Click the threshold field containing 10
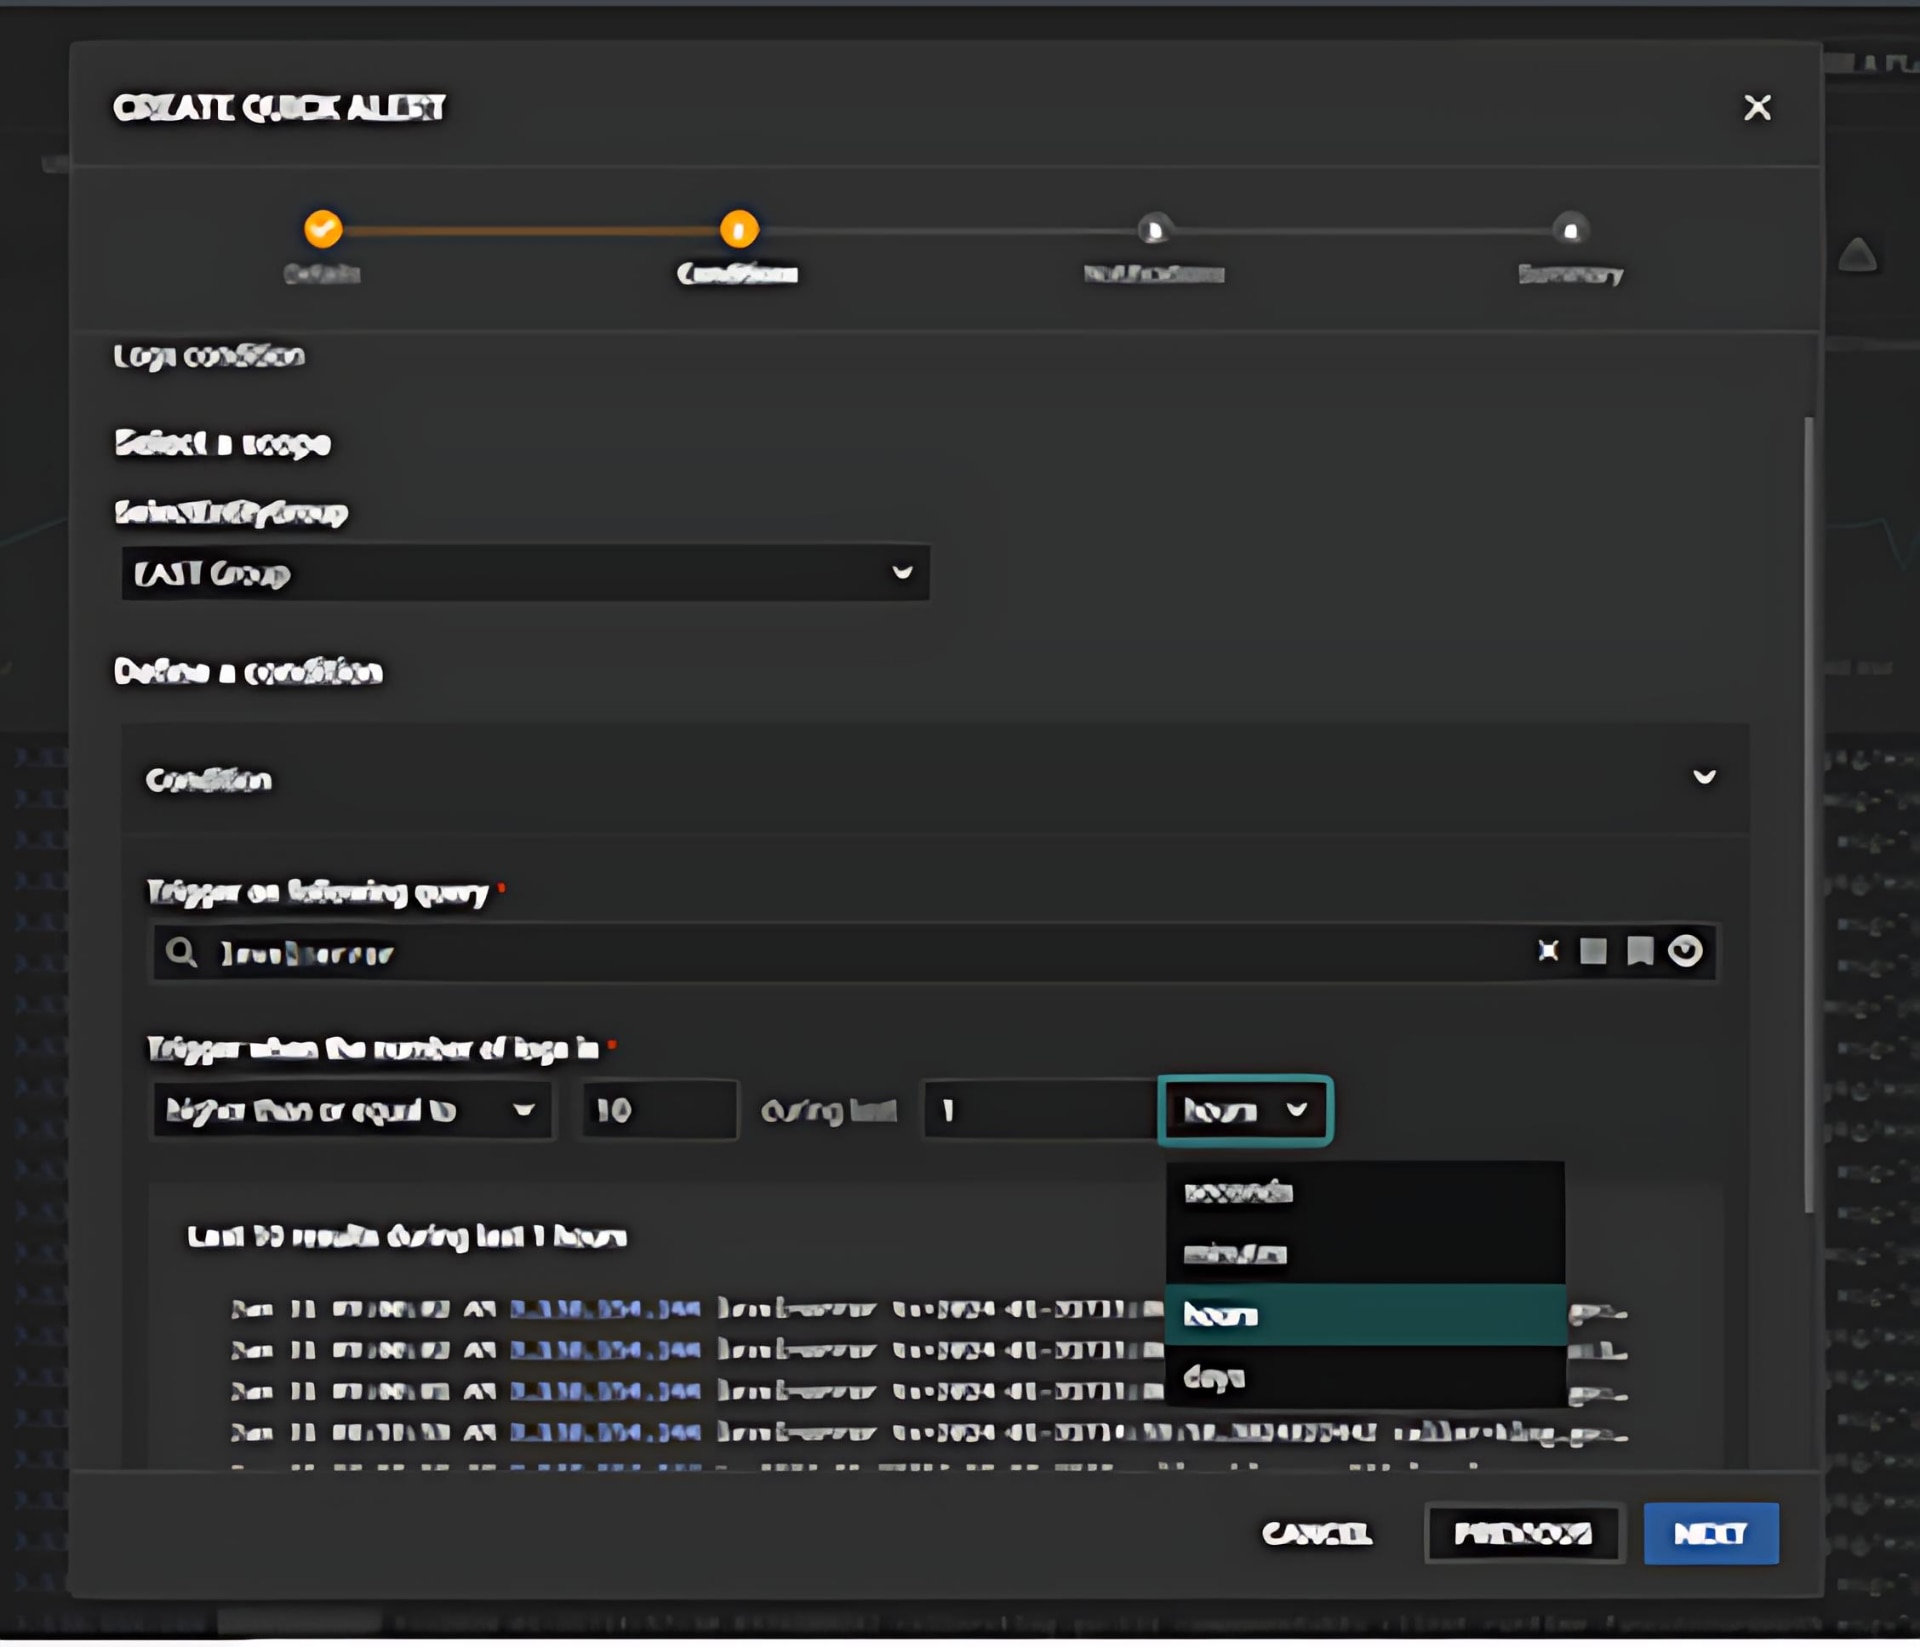Image resolution: width=1920 pixels, height=1647 pixels. coord(659,1110)
